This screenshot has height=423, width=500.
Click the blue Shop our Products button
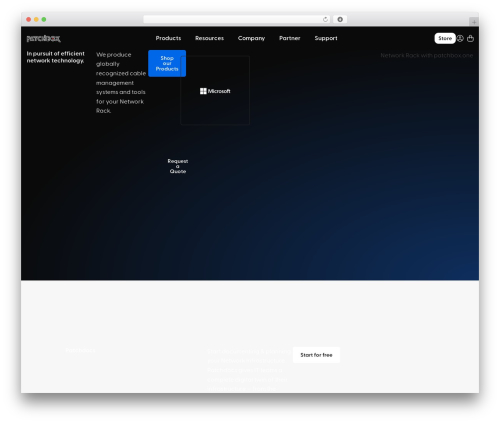[167, 63]
